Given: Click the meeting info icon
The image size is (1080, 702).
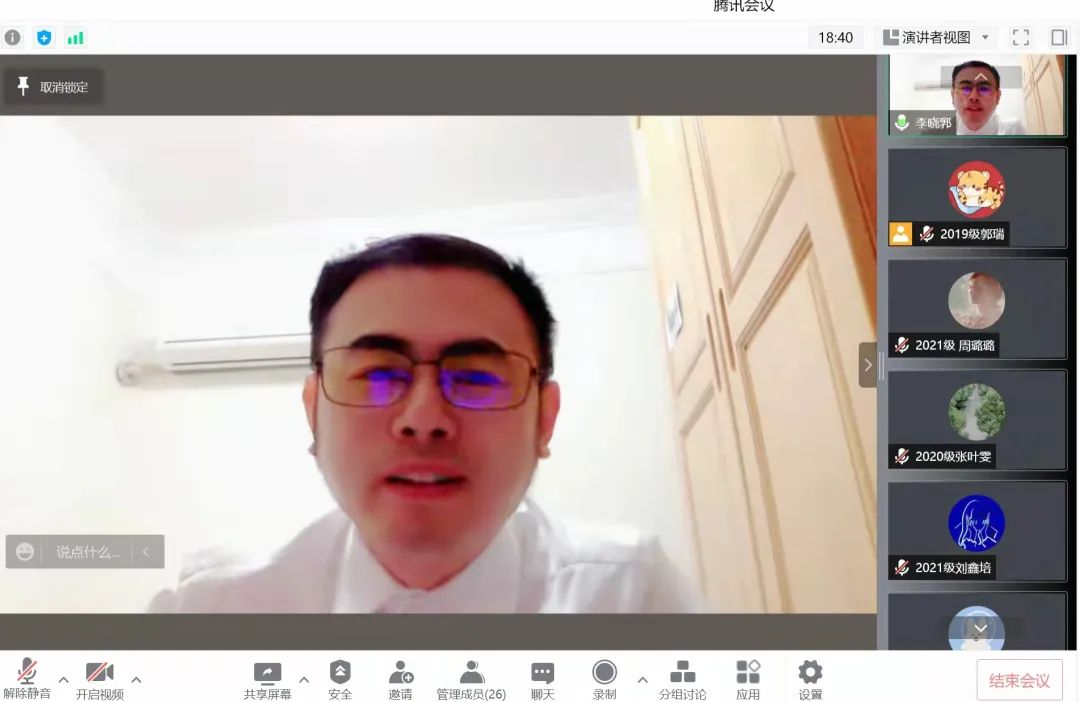Looking at the screenshot, I should pyautogui.click(x=12, y=38).
